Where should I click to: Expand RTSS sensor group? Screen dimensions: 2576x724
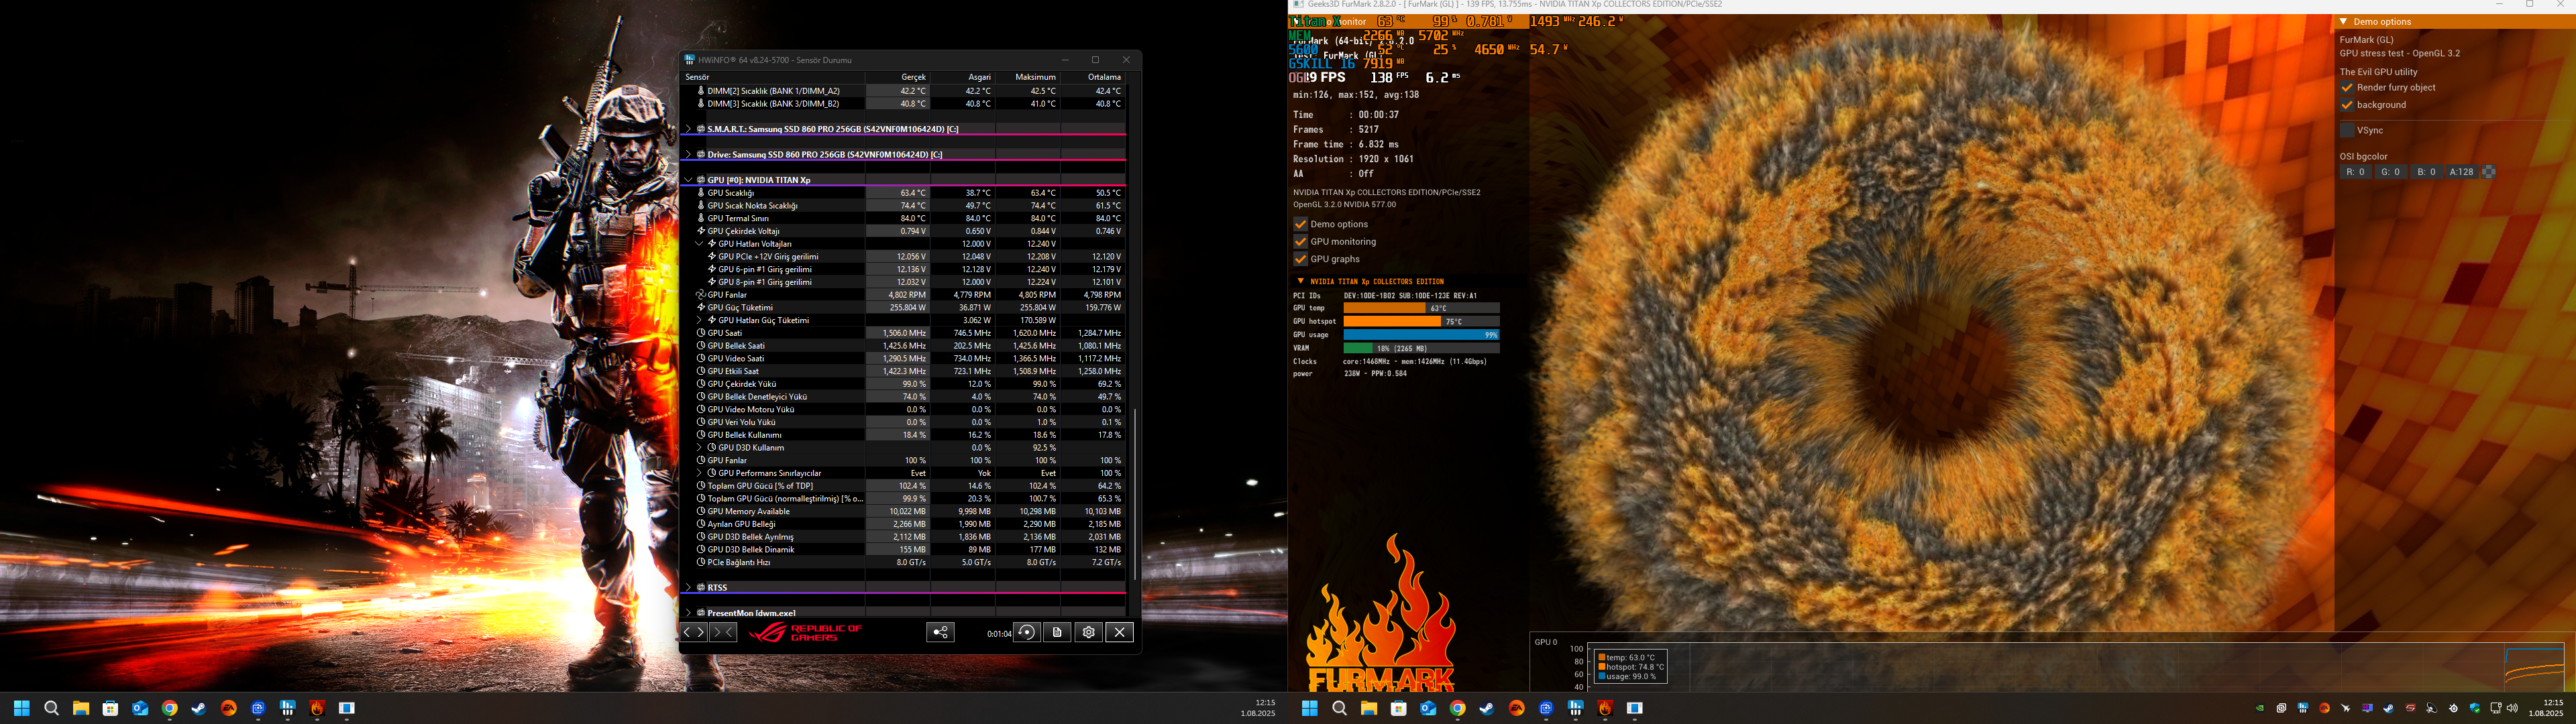tap(688, 587)
